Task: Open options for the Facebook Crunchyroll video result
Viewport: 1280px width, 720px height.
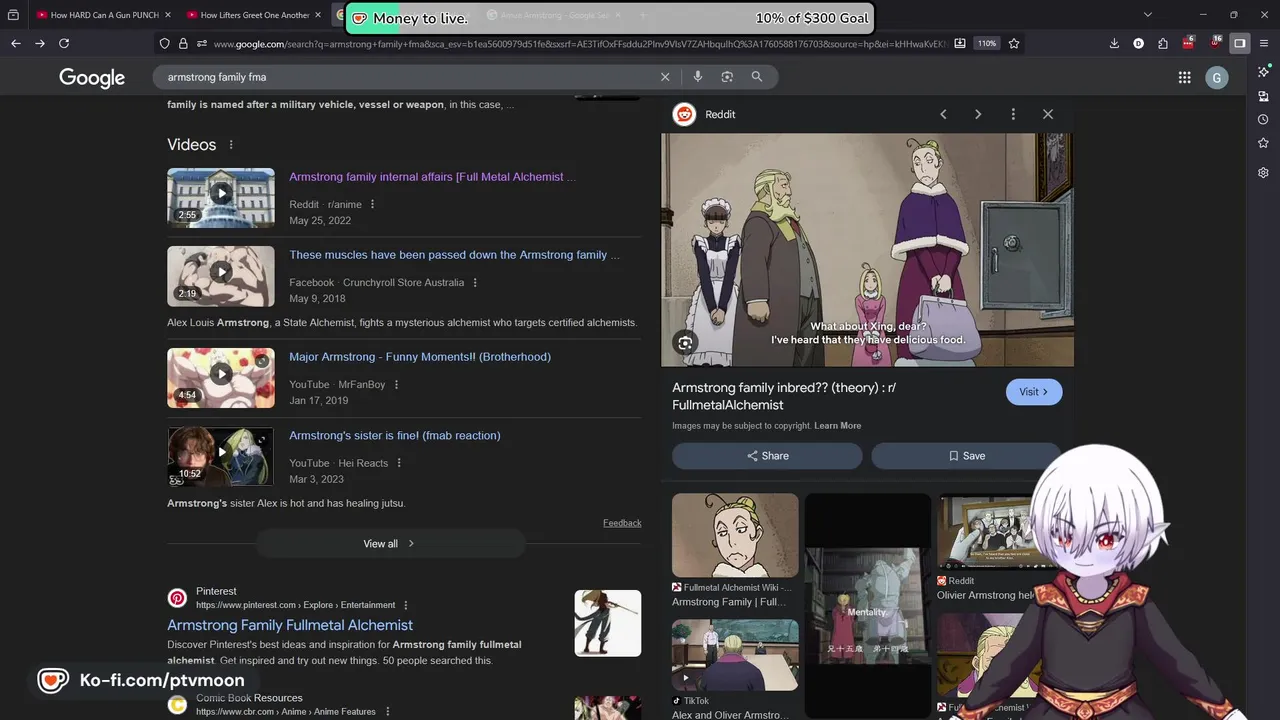Action: tap(475, 283)
